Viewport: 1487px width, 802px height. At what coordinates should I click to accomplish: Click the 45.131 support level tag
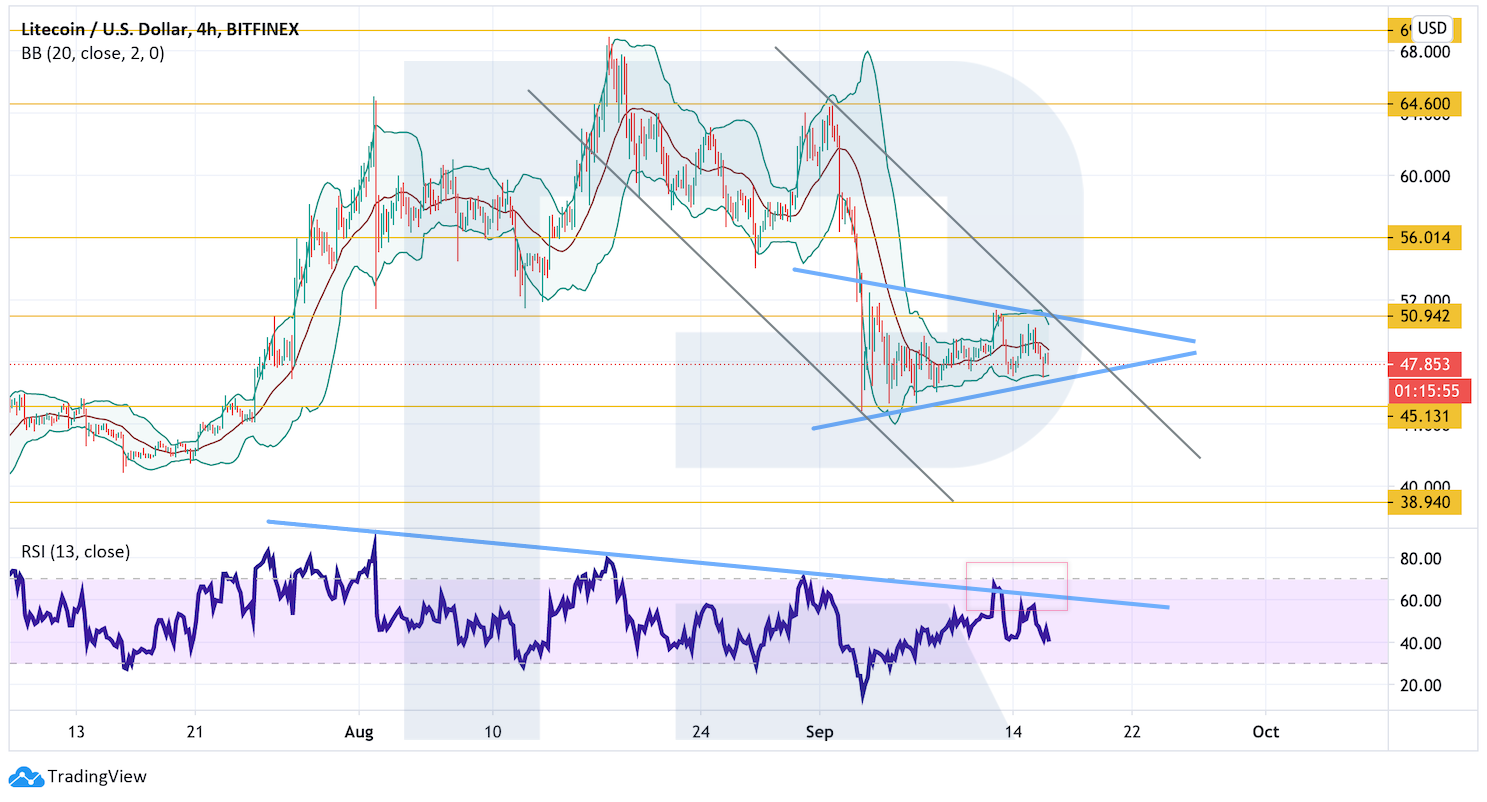(1425, 416)
